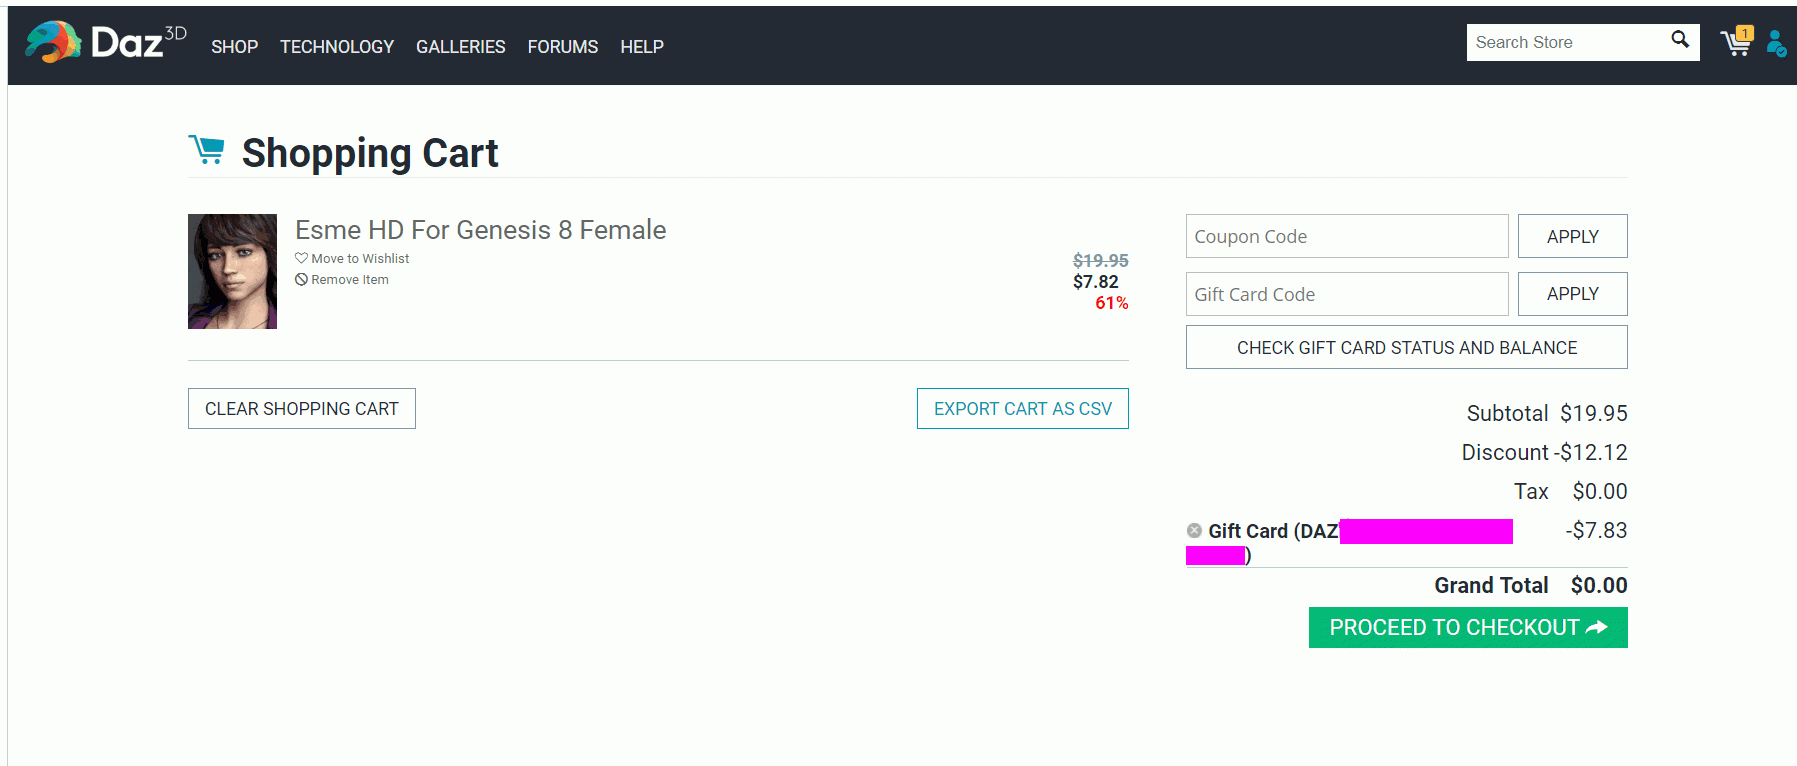Export cart as CSV
Viewport: 1797px width, 766px height.
pyautogui.click(x=1022, y=409)
